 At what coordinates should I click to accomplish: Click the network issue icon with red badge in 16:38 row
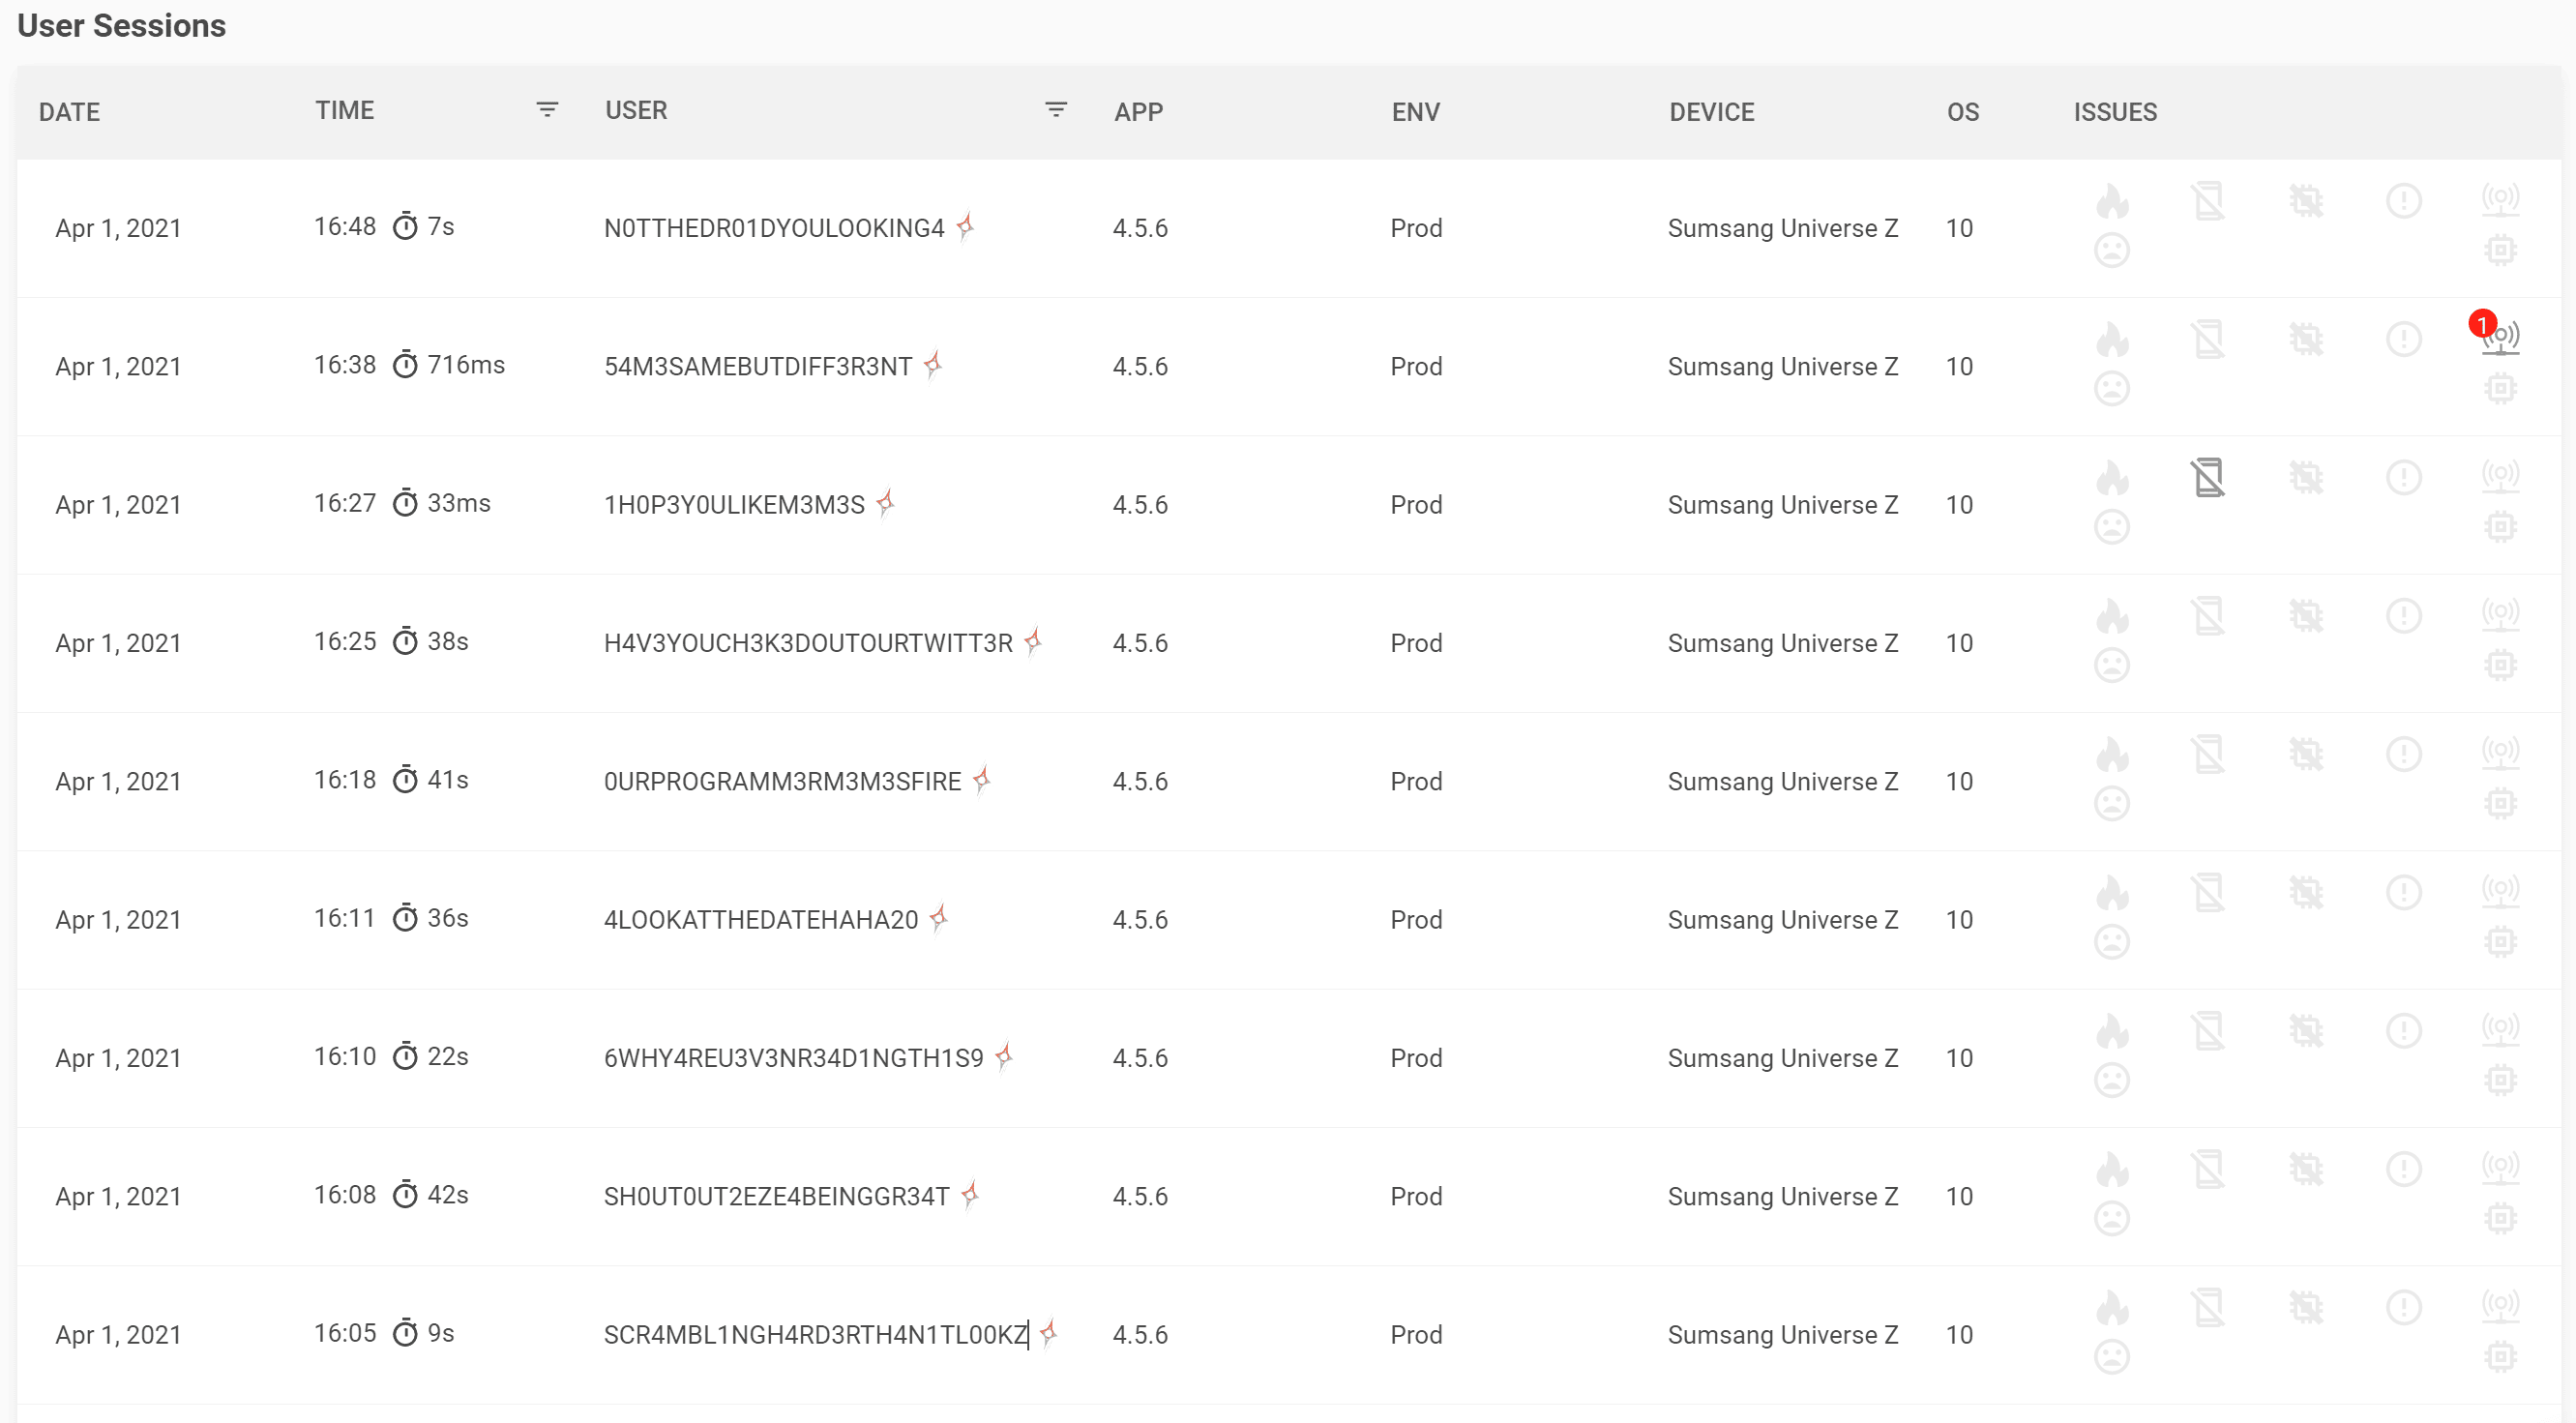tap(2500, 338)
